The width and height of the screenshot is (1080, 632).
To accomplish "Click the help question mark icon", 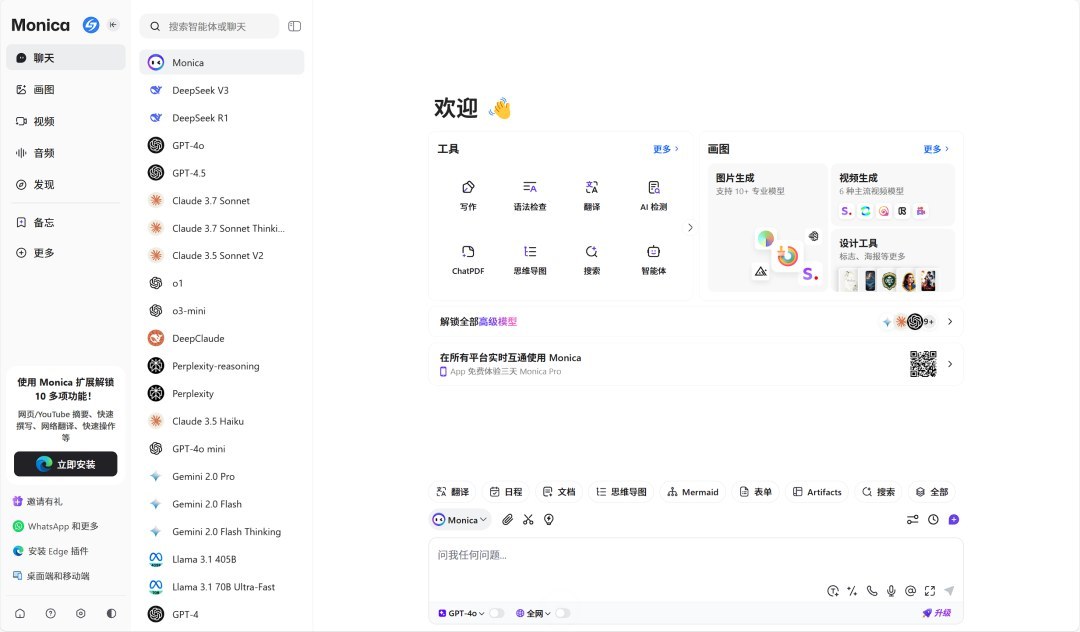I will [x=50, y=613].
